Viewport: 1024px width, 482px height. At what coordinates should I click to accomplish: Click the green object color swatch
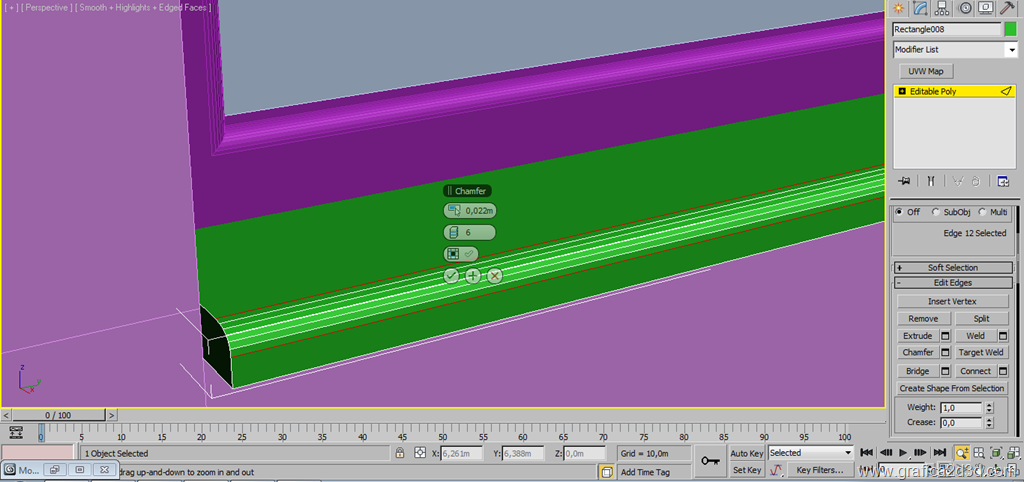[x=1010, y=30]
